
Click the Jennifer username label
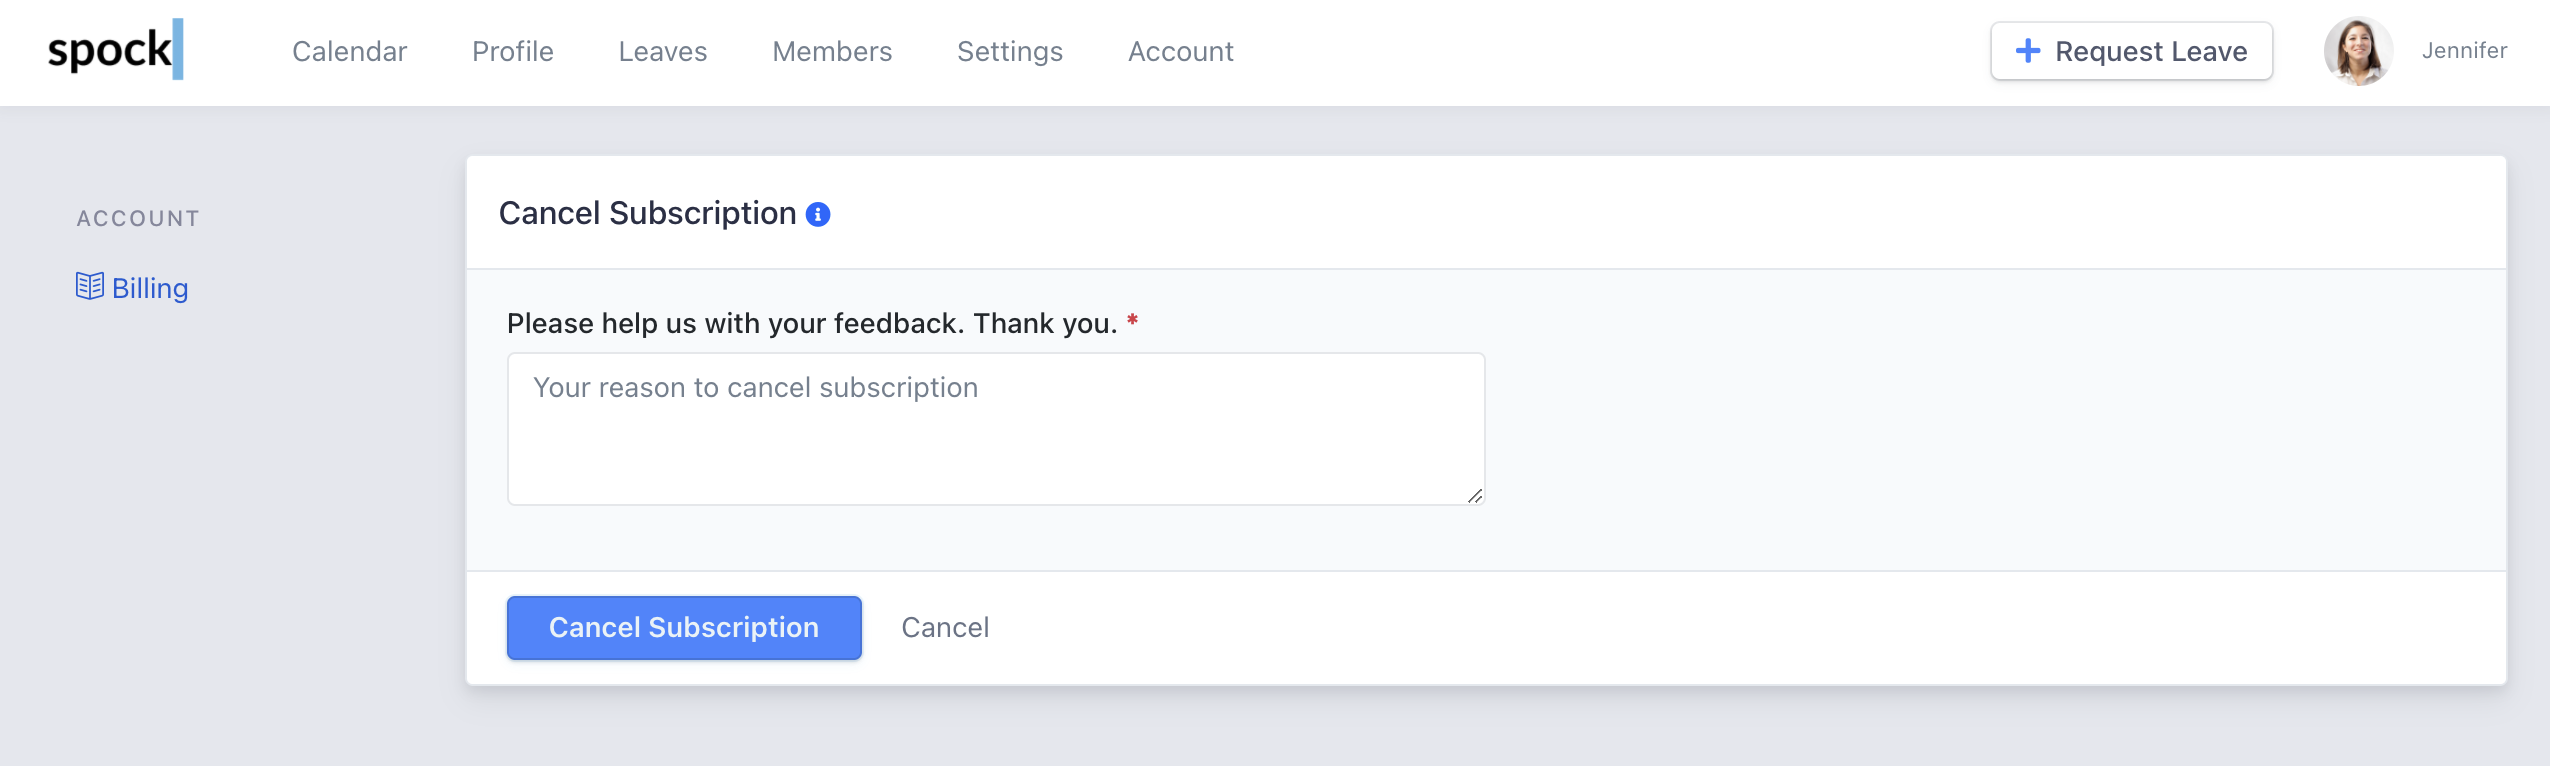click(x=2463, y=51)
